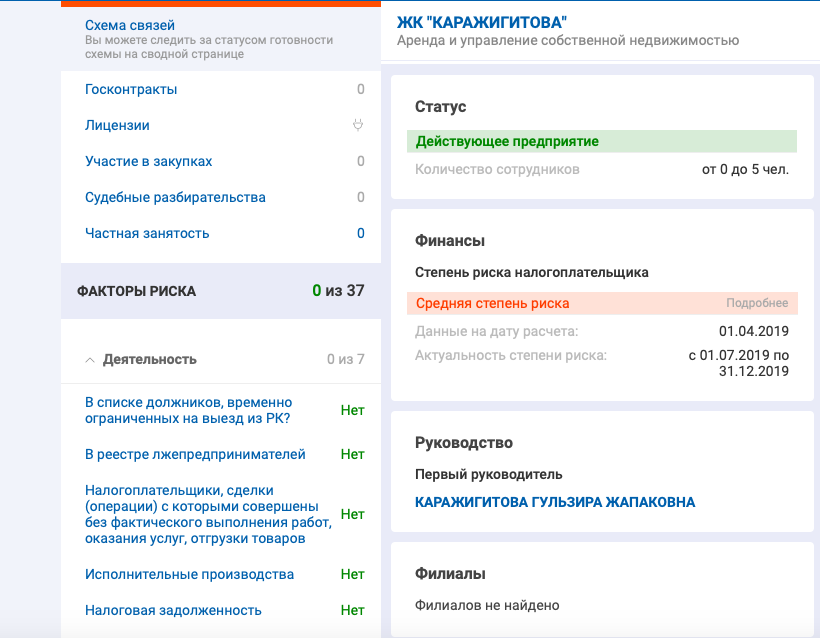Click Подробнее in the risk level bar
This screenshot has width=820, height=638.
[756, 303]
